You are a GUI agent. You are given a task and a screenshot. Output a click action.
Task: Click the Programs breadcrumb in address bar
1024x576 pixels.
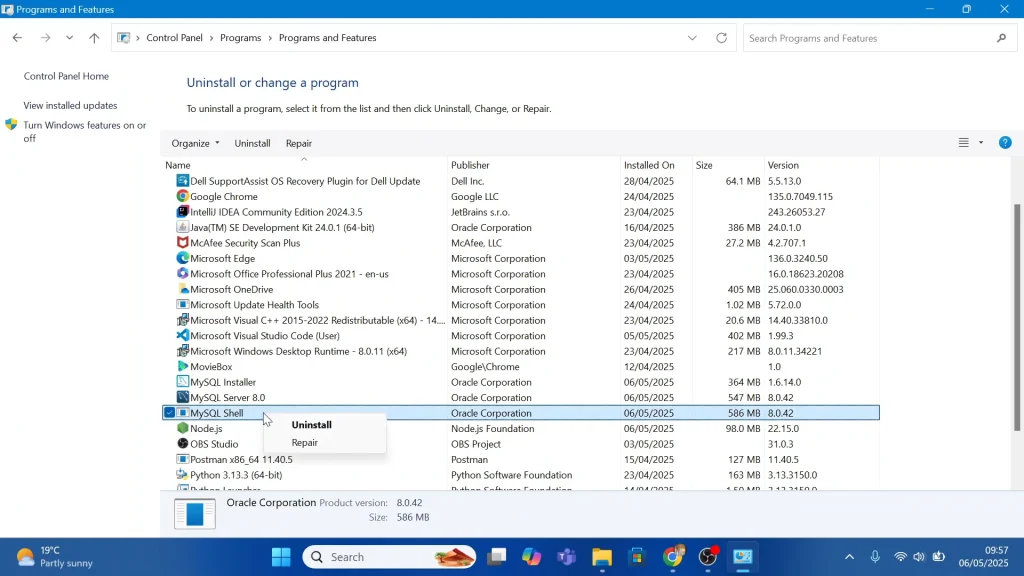coord(240,38)
